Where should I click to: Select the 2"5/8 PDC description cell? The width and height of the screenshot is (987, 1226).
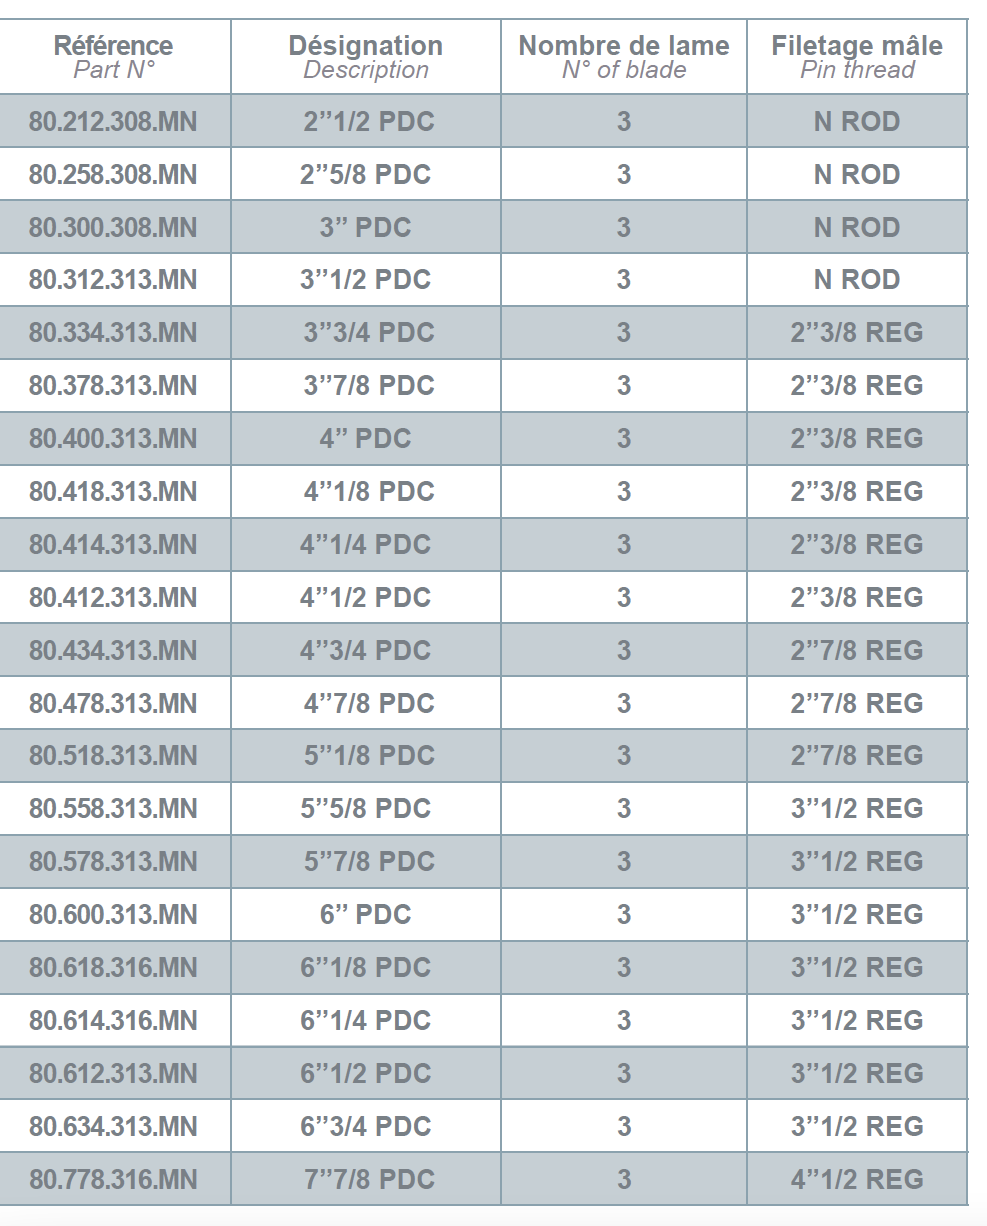point(366,175)
